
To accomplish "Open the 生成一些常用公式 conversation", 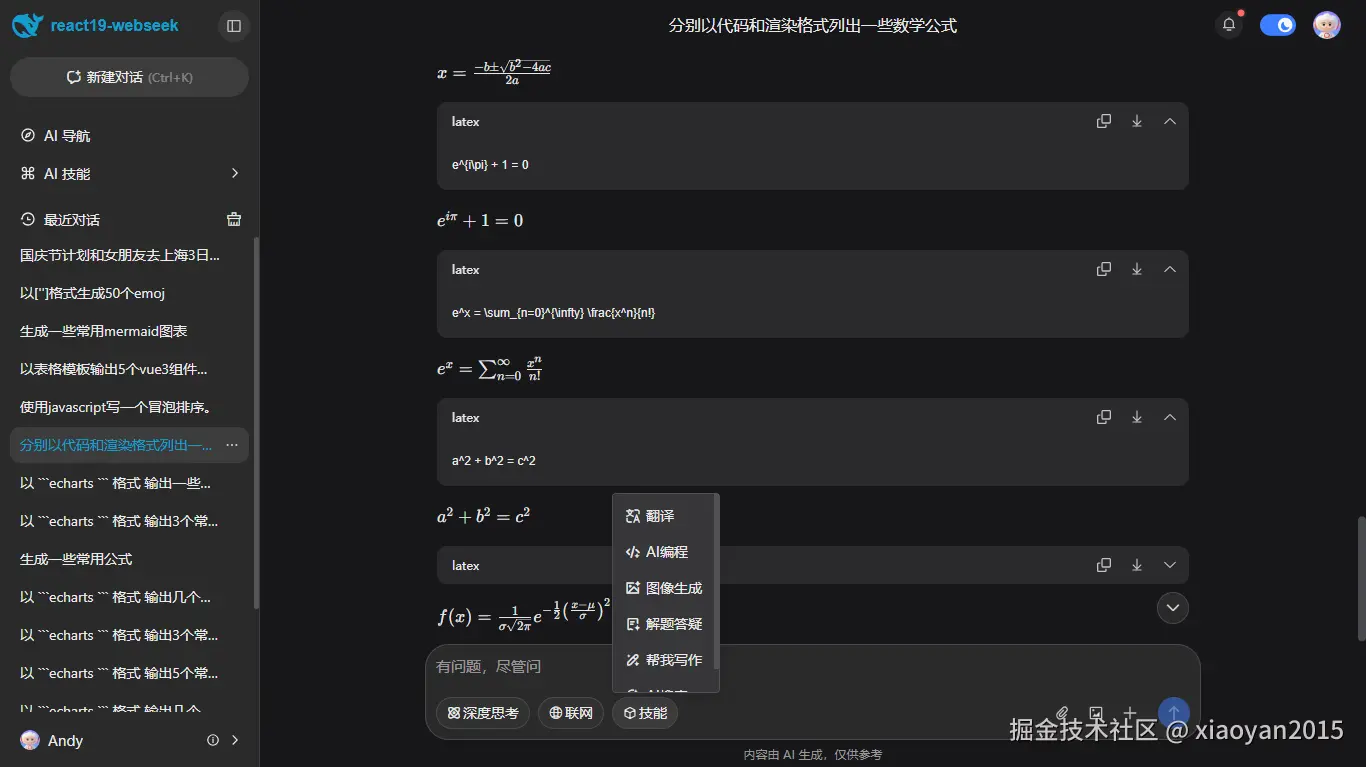I will coord(129,559).
